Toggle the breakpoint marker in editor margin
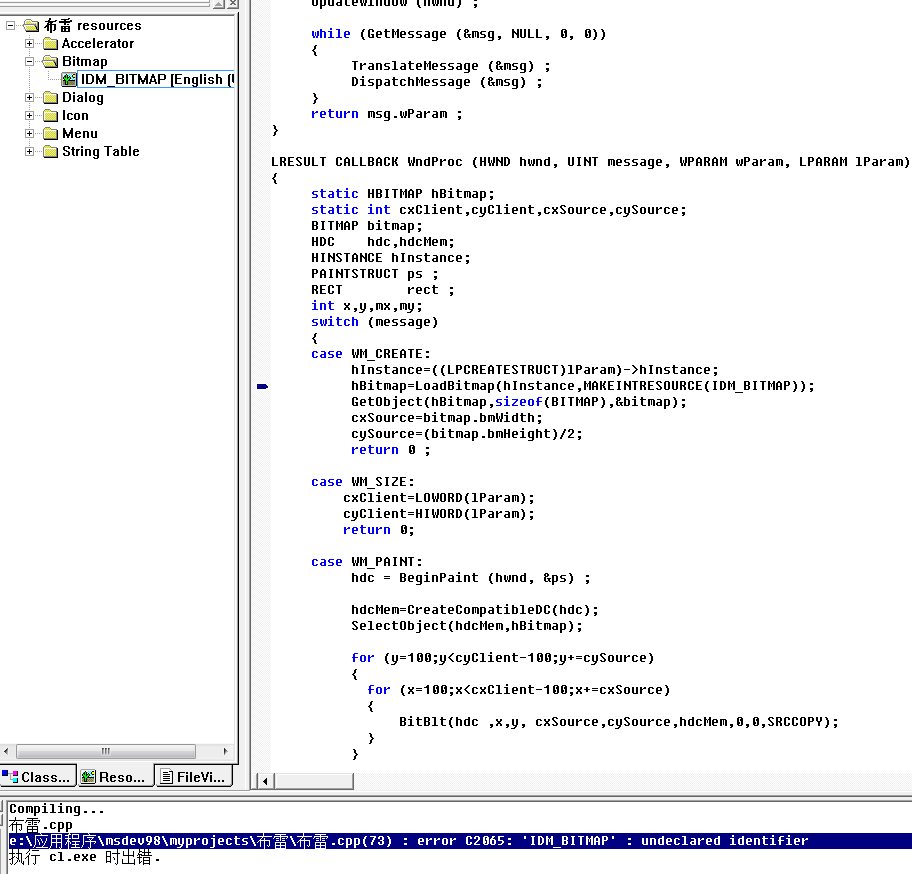Viewport: 912px width, 874px height. 263,385
